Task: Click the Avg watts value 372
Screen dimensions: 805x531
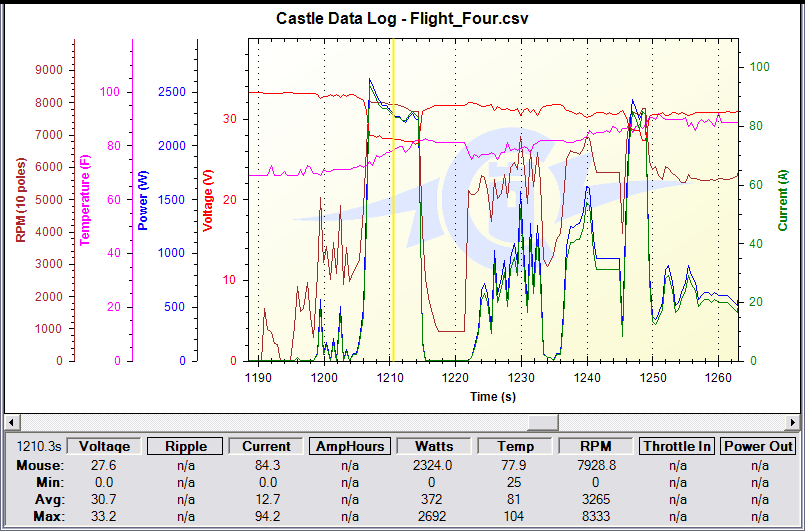Action: pos(431,499)
